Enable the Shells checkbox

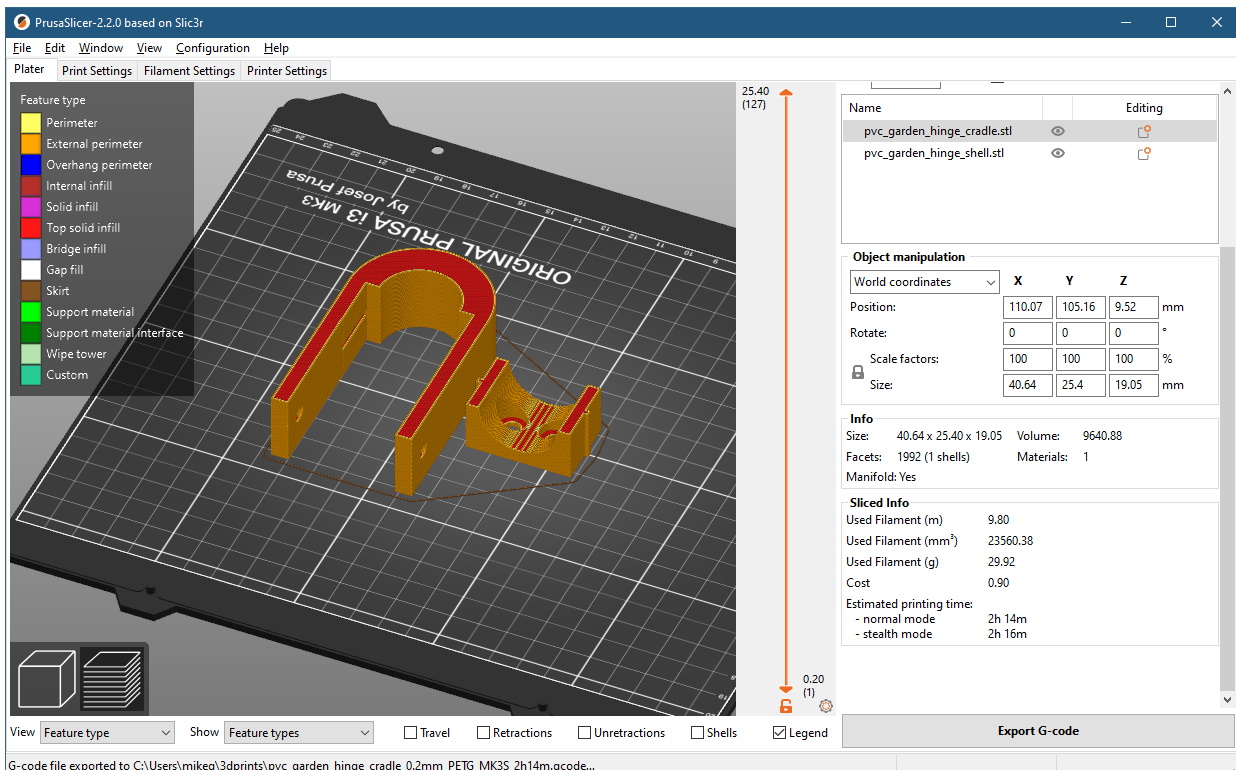[x=698, y=733]
